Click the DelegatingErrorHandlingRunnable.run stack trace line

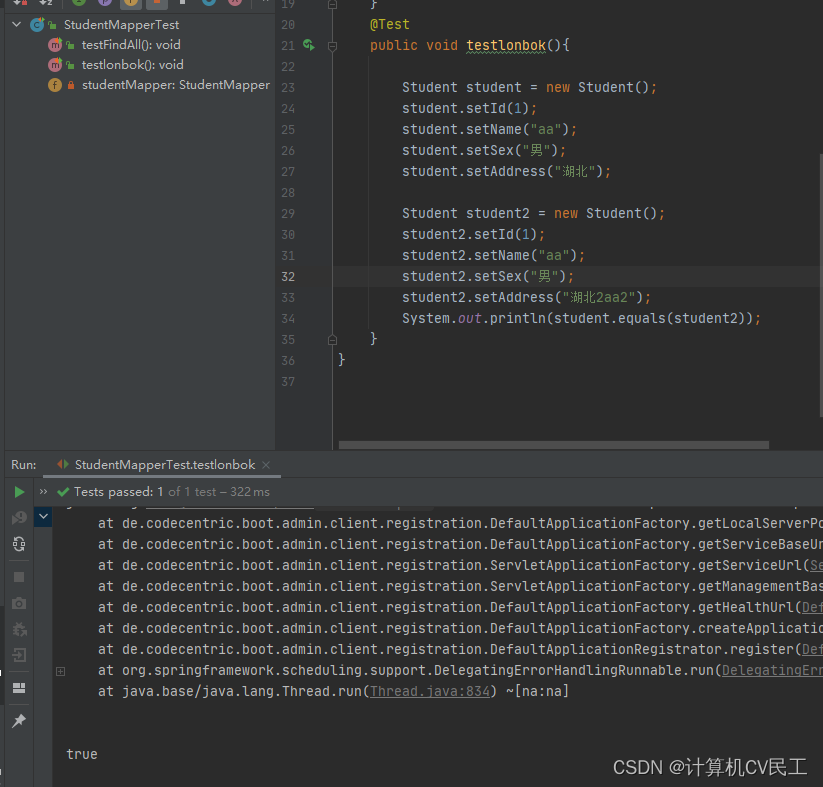[x=460, y=670]
